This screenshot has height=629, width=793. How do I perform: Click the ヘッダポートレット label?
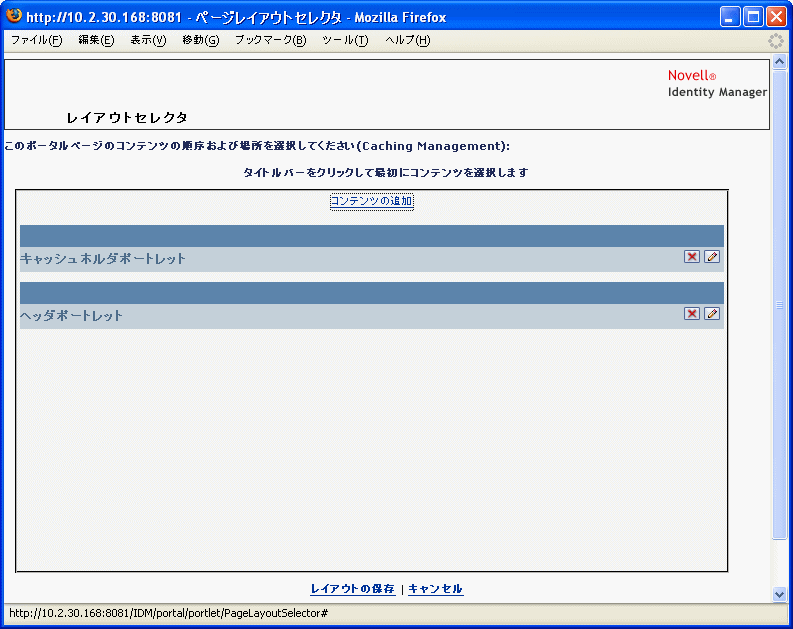point(71,316)
